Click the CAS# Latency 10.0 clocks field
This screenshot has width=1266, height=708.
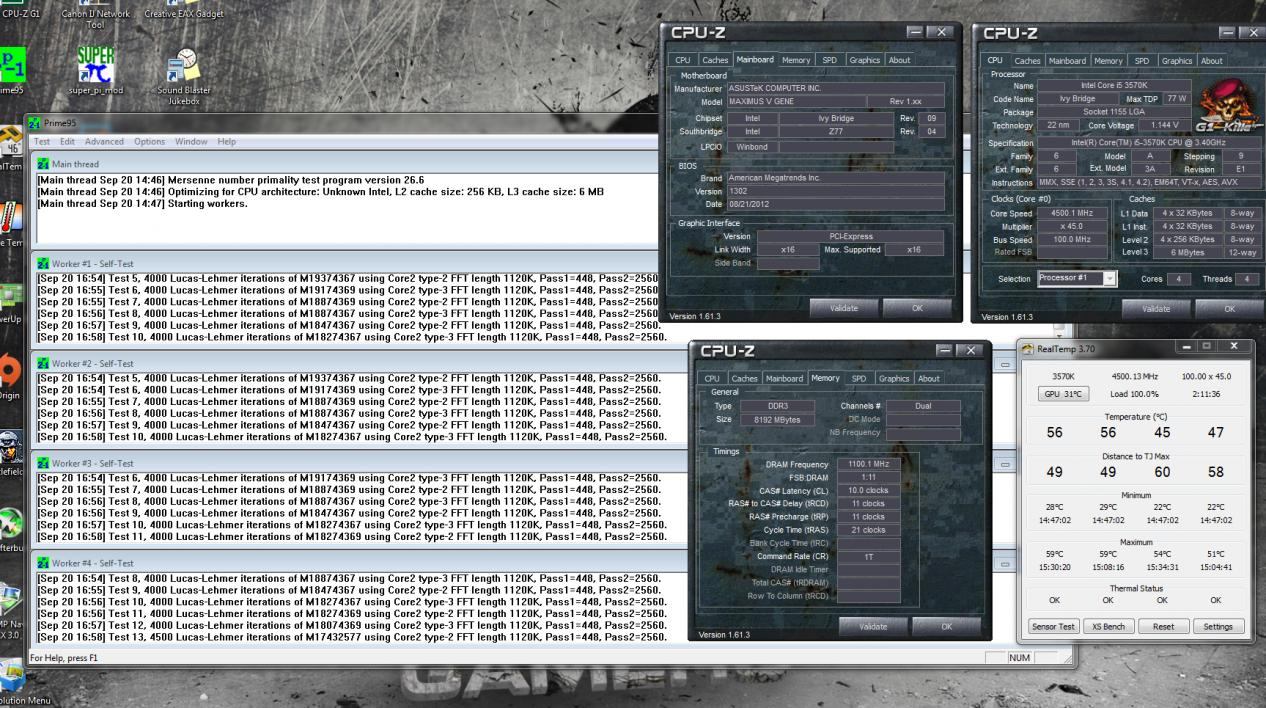[869, 491]
